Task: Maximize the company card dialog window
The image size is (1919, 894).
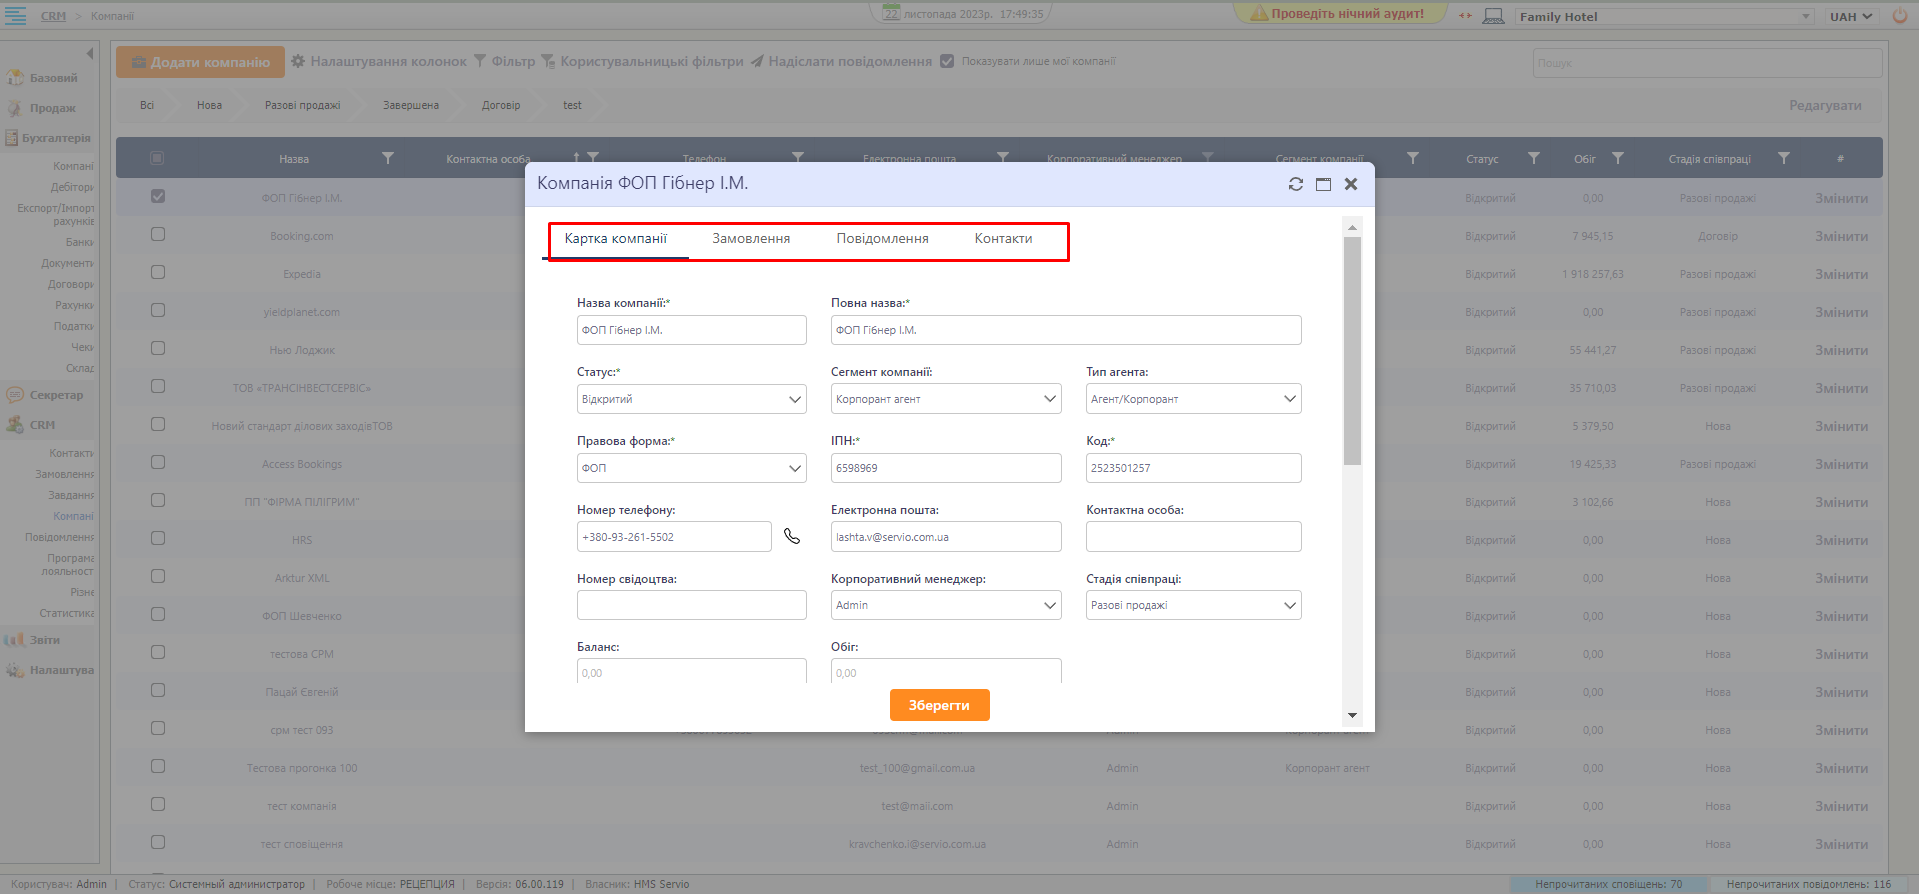Action: click(1323, 184)
